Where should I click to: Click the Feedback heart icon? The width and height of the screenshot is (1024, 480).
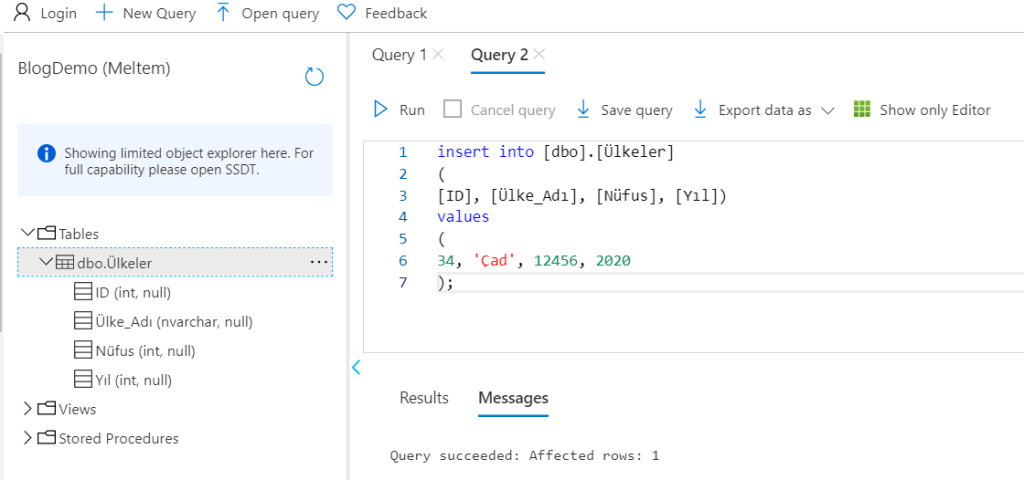click(x=346, y=13)
